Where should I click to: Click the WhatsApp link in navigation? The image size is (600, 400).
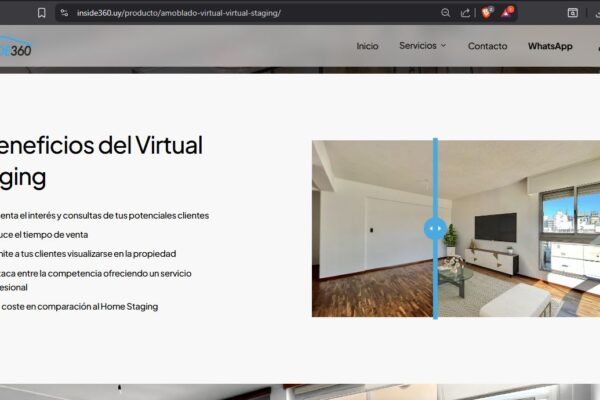click(550, 46)
